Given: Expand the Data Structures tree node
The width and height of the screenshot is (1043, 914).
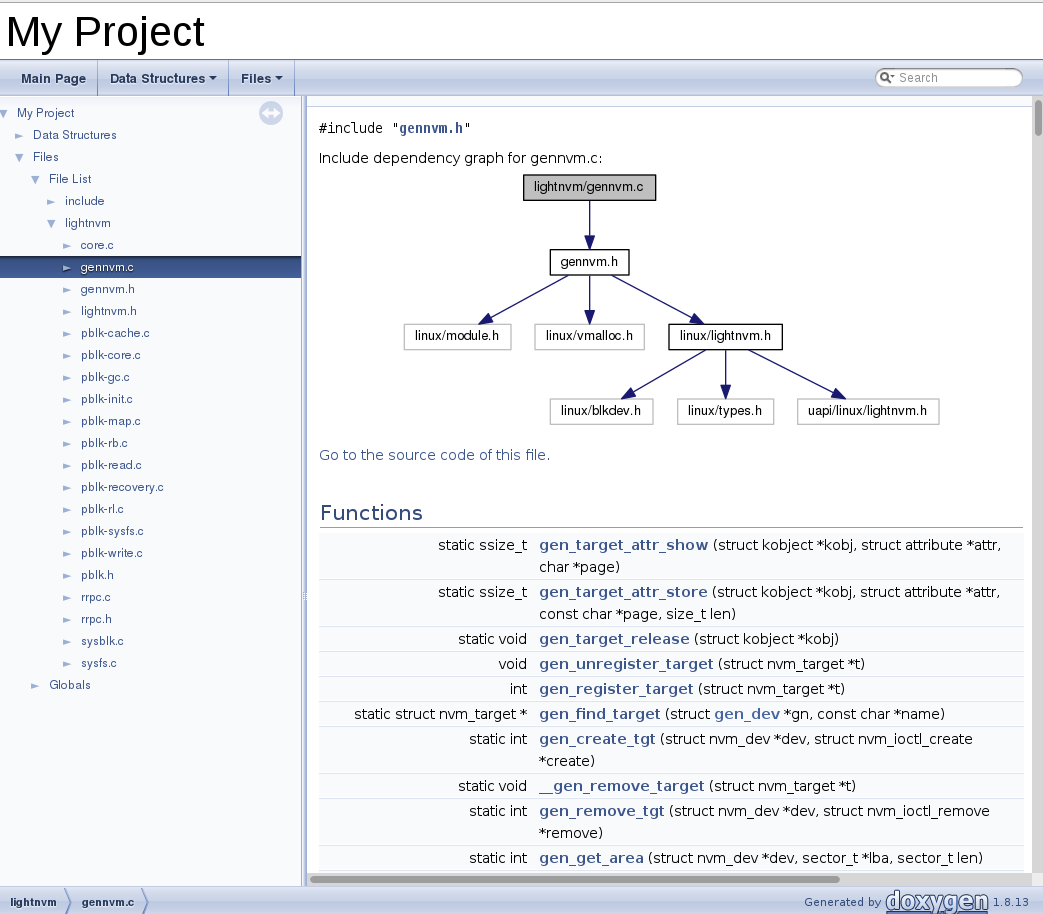Looking at the screenshot, I should pyautogui.click(x=19, y=136).
